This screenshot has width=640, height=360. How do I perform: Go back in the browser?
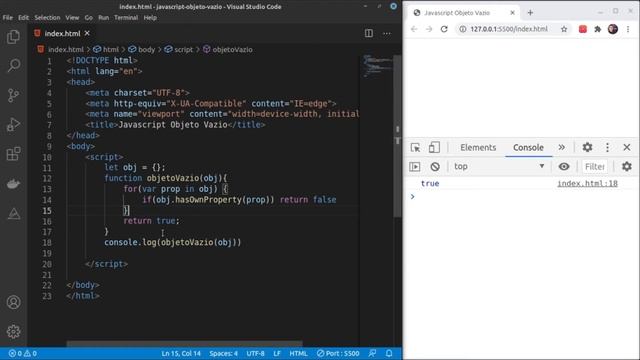pyautogui.click(x=414, y=29)
